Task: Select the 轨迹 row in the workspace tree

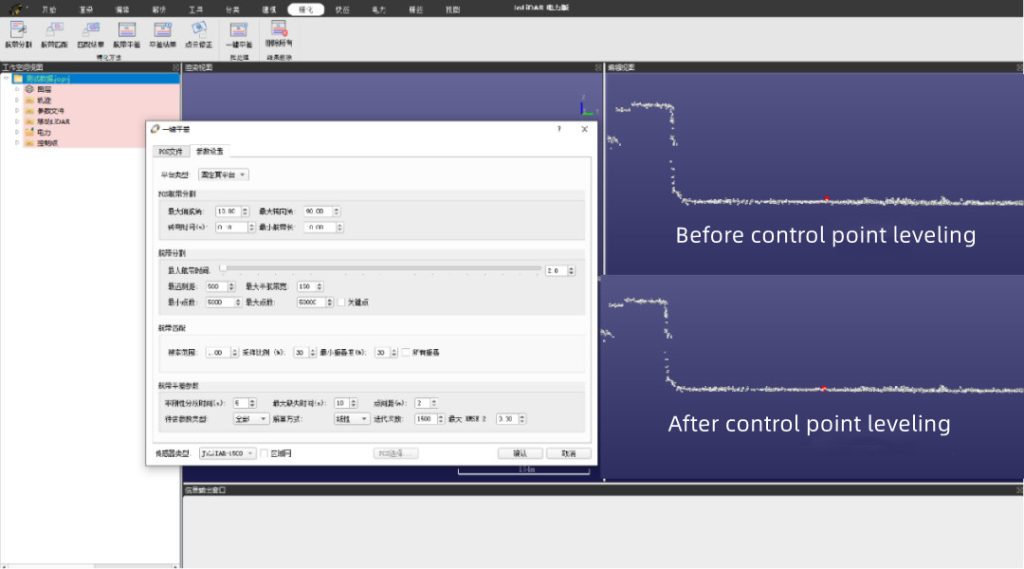Action: [x=101, y=100]
